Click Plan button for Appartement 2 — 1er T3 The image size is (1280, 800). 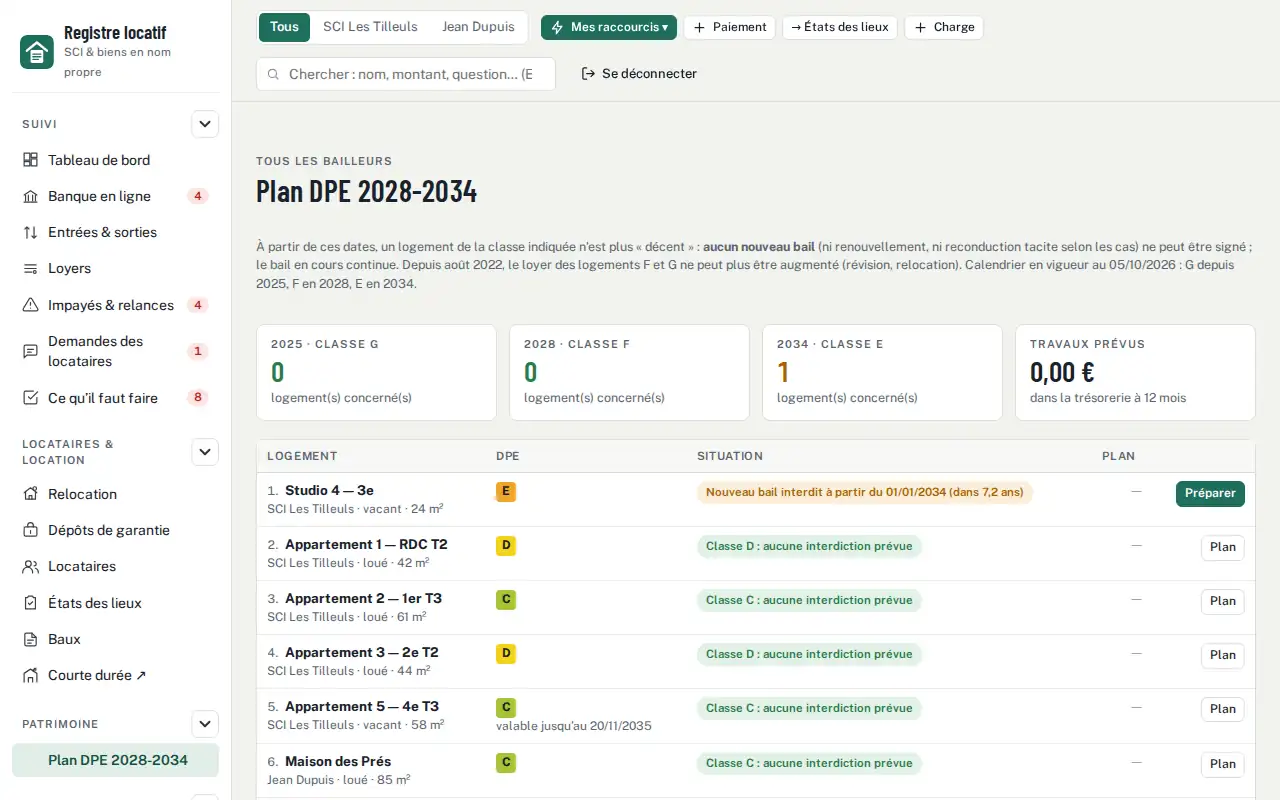click(x=1222, y=601)
